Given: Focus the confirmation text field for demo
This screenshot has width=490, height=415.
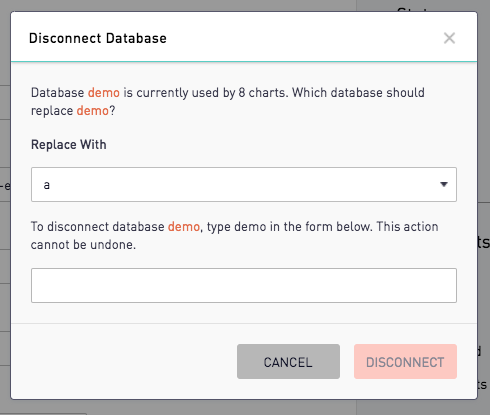Looking at the screenshot, I should click(244, 285).
